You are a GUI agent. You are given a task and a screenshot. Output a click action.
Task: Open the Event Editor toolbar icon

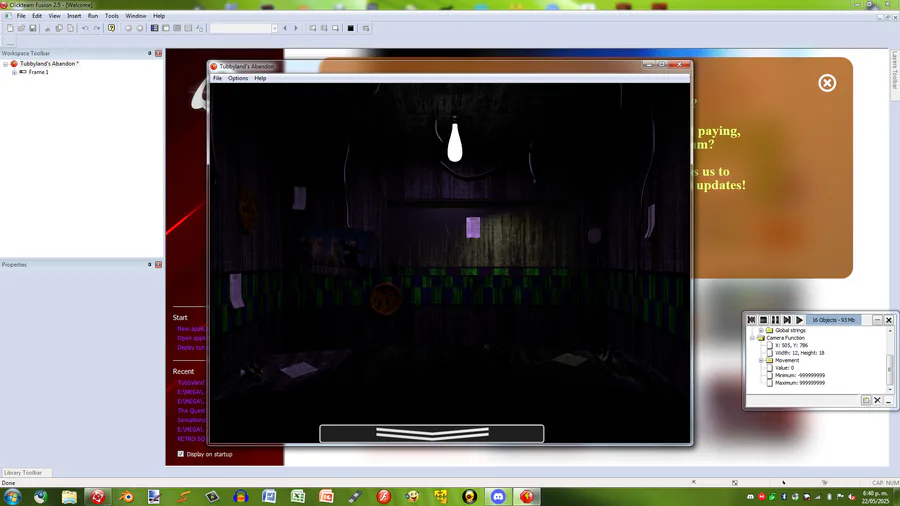coord(177,28)
